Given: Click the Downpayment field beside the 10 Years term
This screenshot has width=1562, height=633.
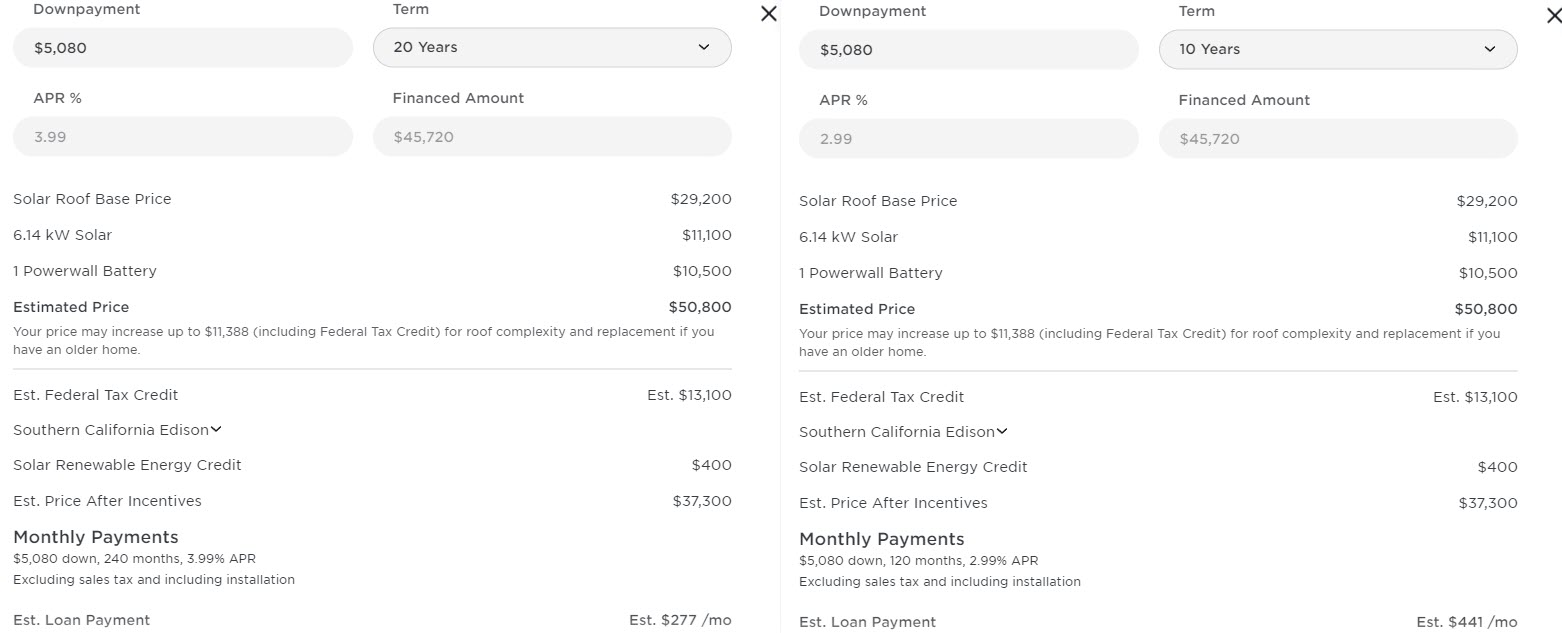Looking at the screenshot, I should (x=968, y=49).
